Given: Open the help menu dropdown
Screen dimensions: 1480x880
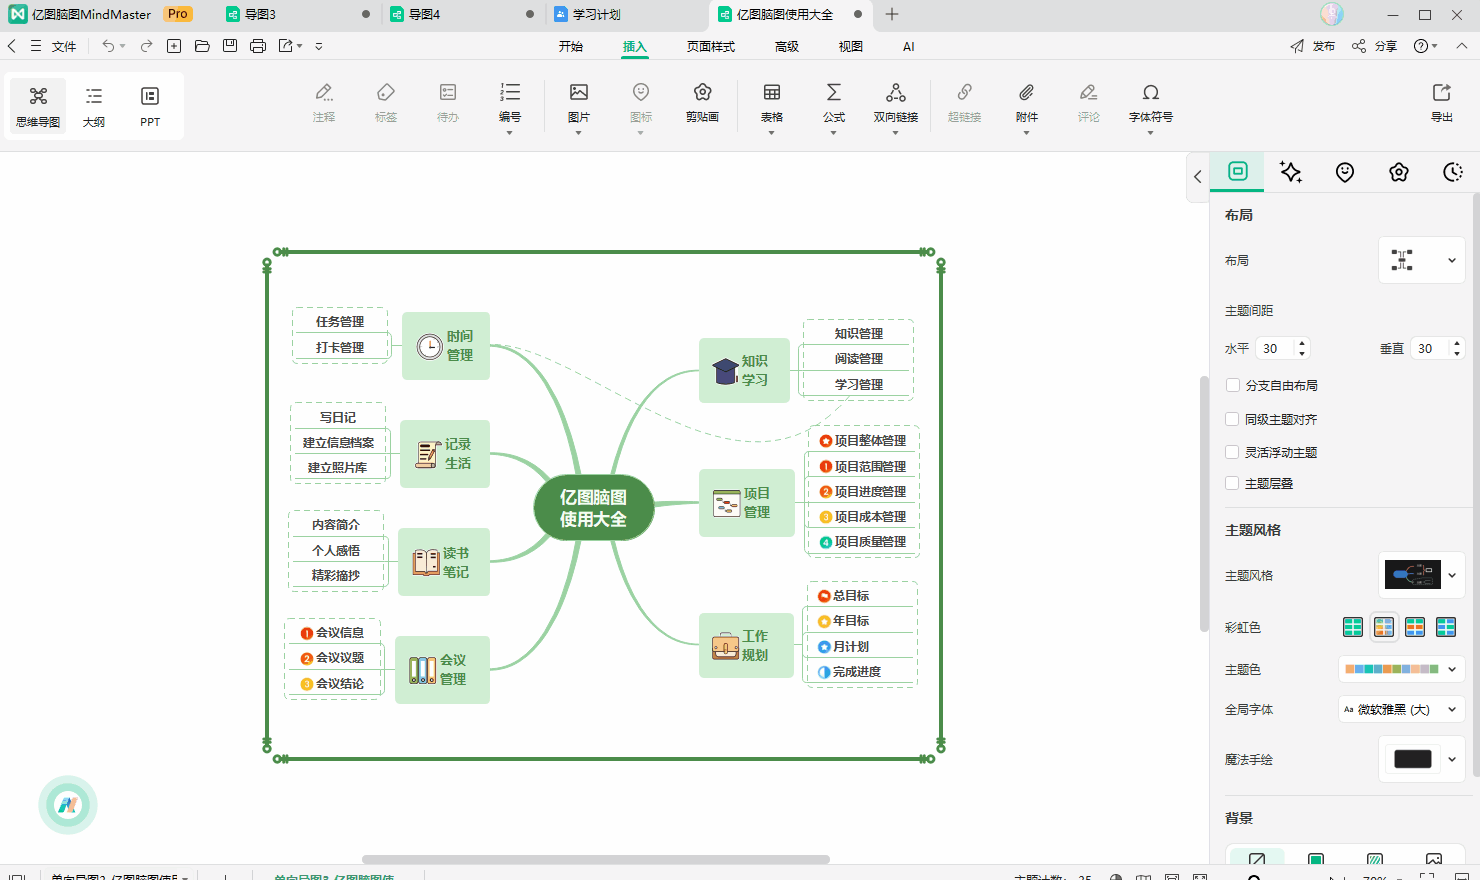Looking at the screenshot, I should click(x=1425, y=46).
